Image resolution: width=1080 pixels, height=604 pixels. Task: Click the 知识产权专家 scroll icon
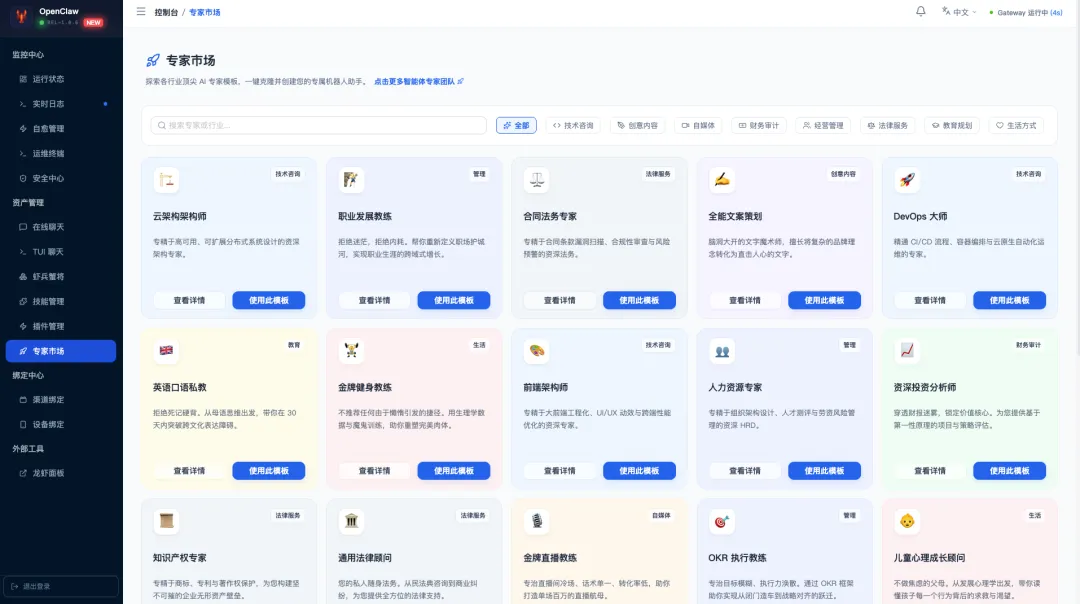click(x=166, y=521)
